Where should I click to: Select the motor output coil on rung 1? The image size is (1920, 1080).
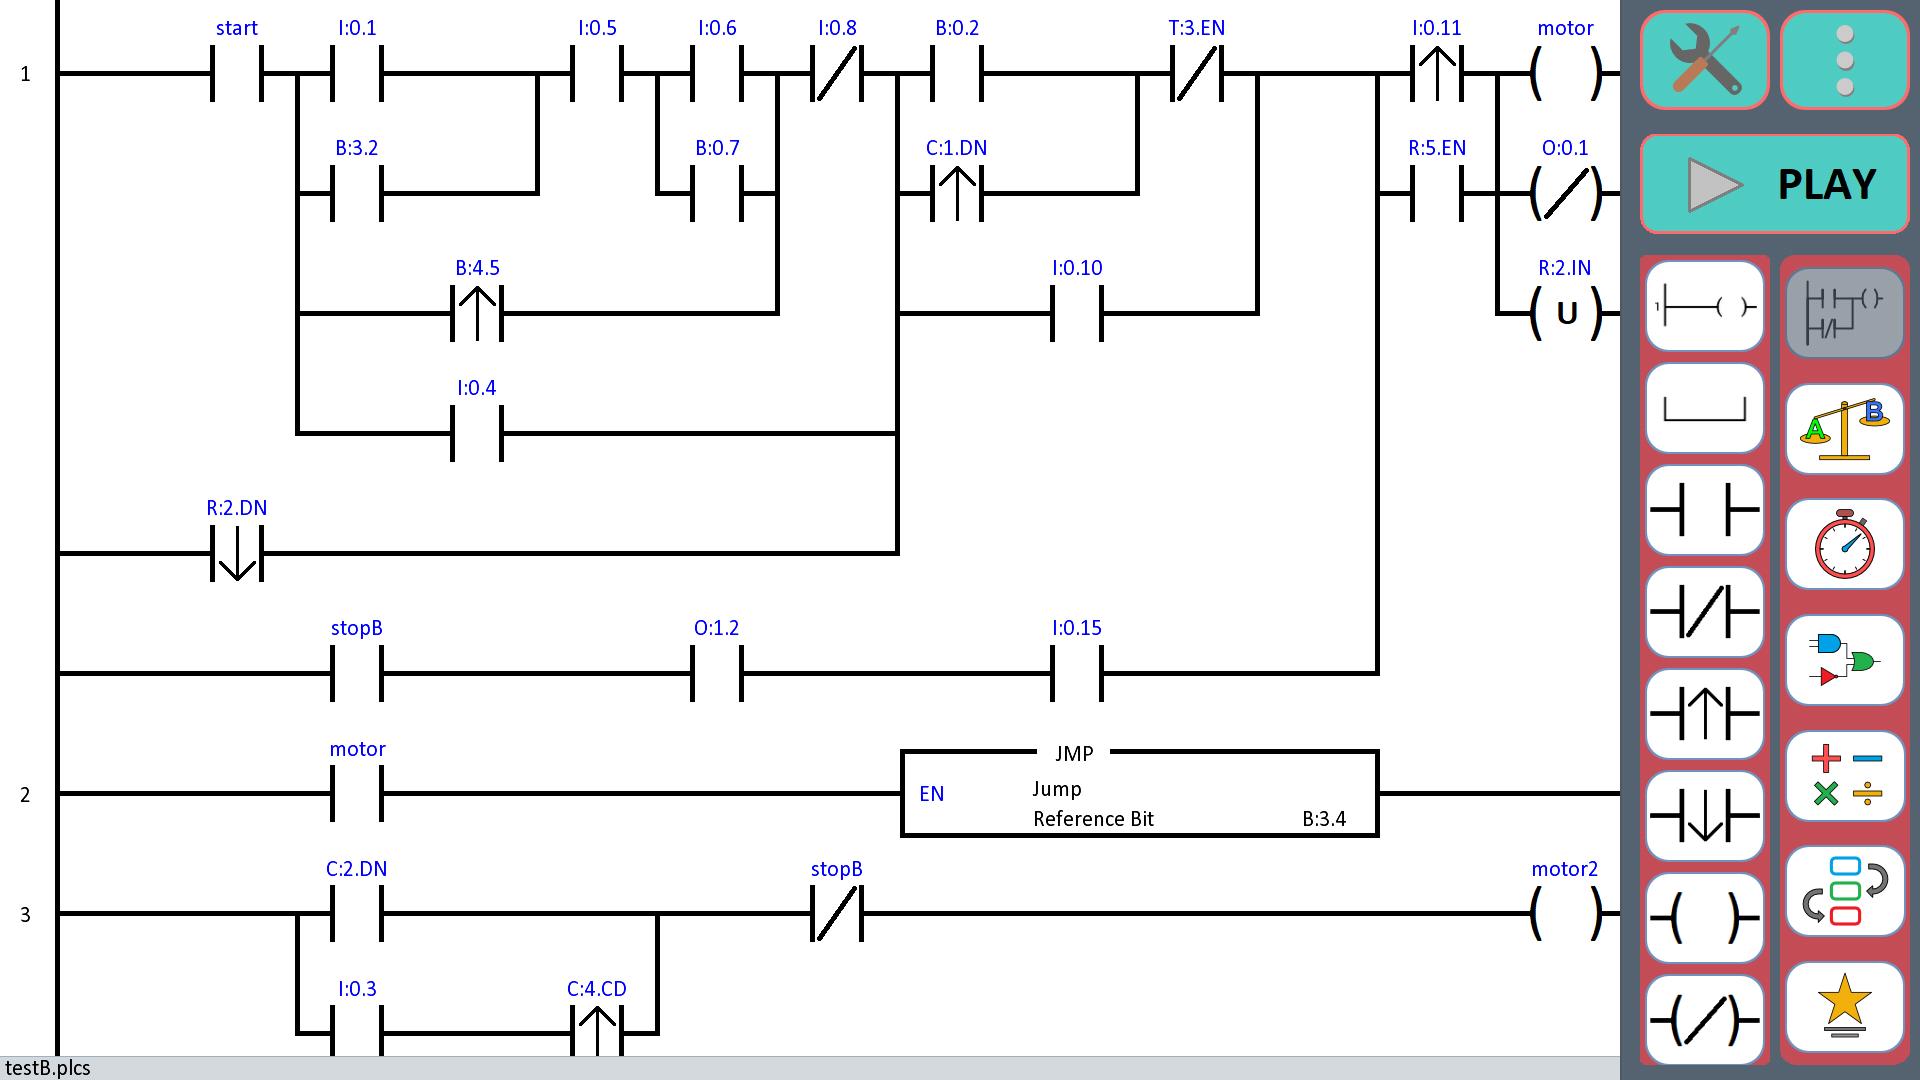[1566, 74]
